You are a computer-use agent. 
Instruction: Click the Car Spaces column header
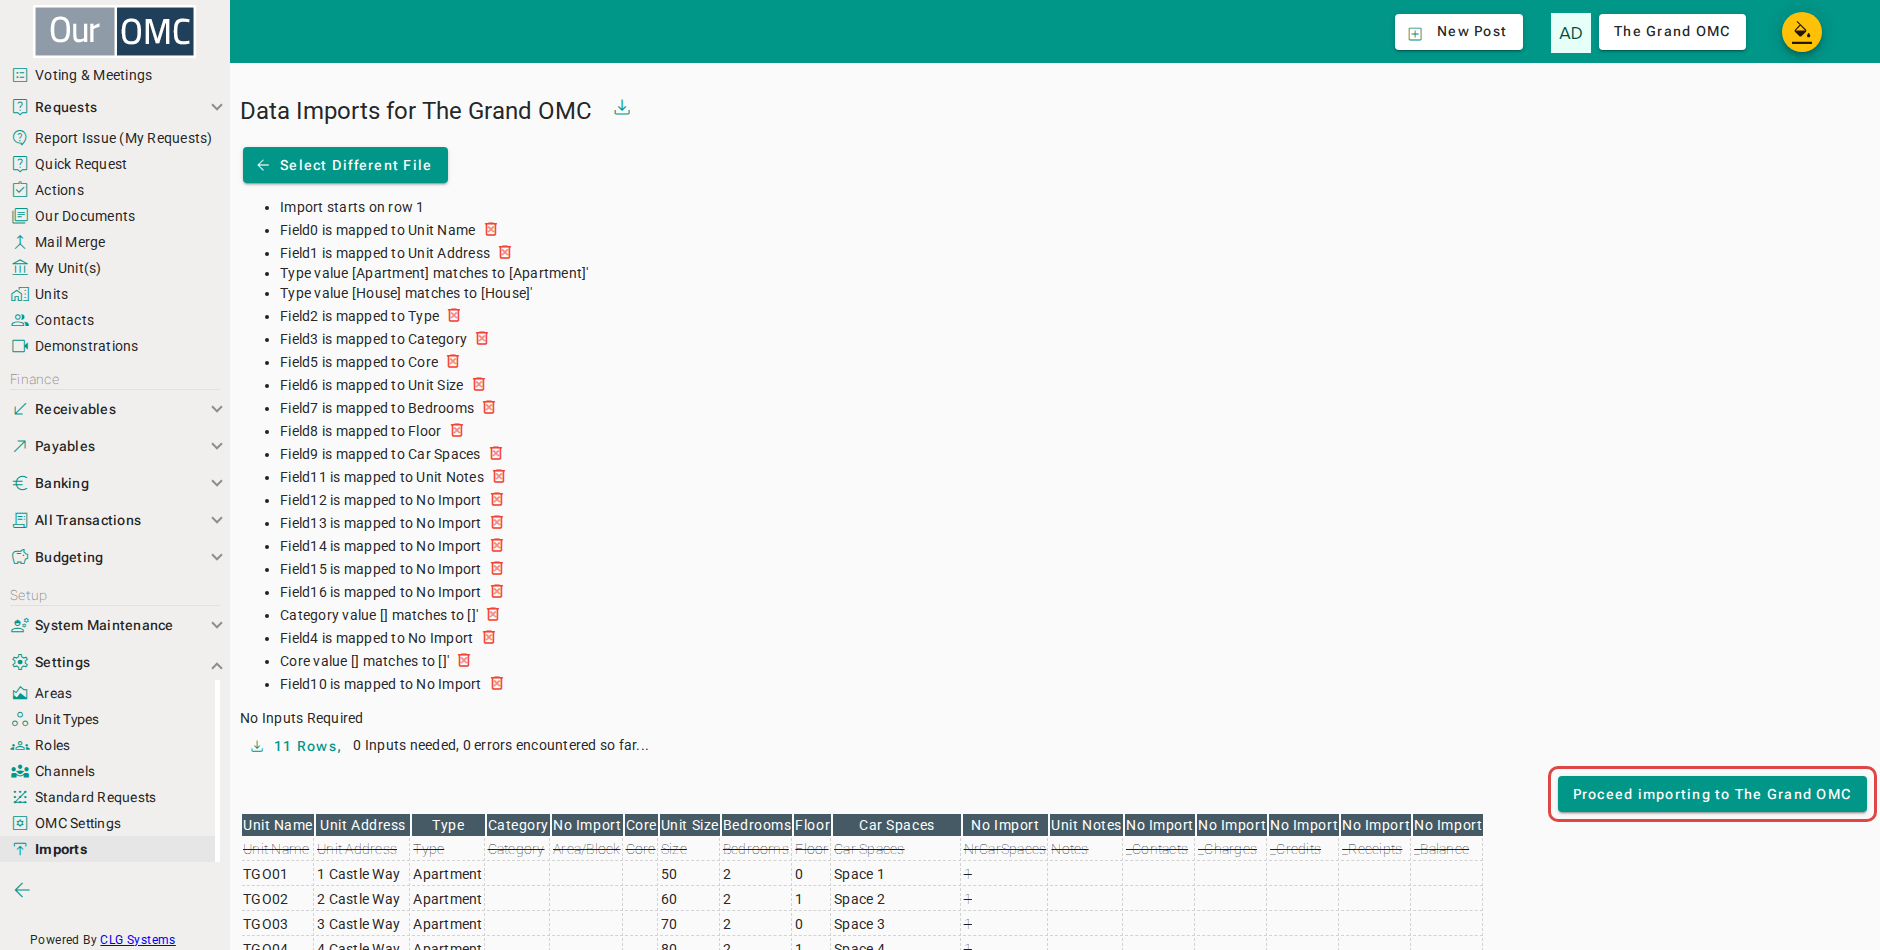(x=896, y=825)
